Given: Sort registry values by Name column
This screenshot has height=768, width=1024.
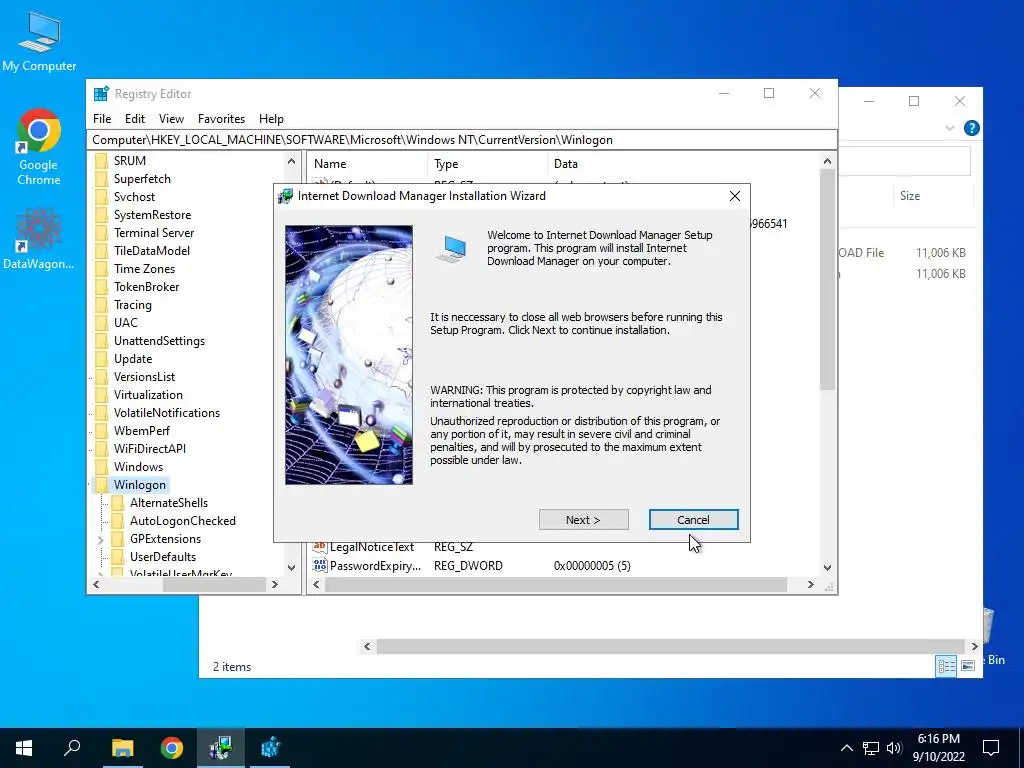Looking at the screenshot, I should click(367, 164).
